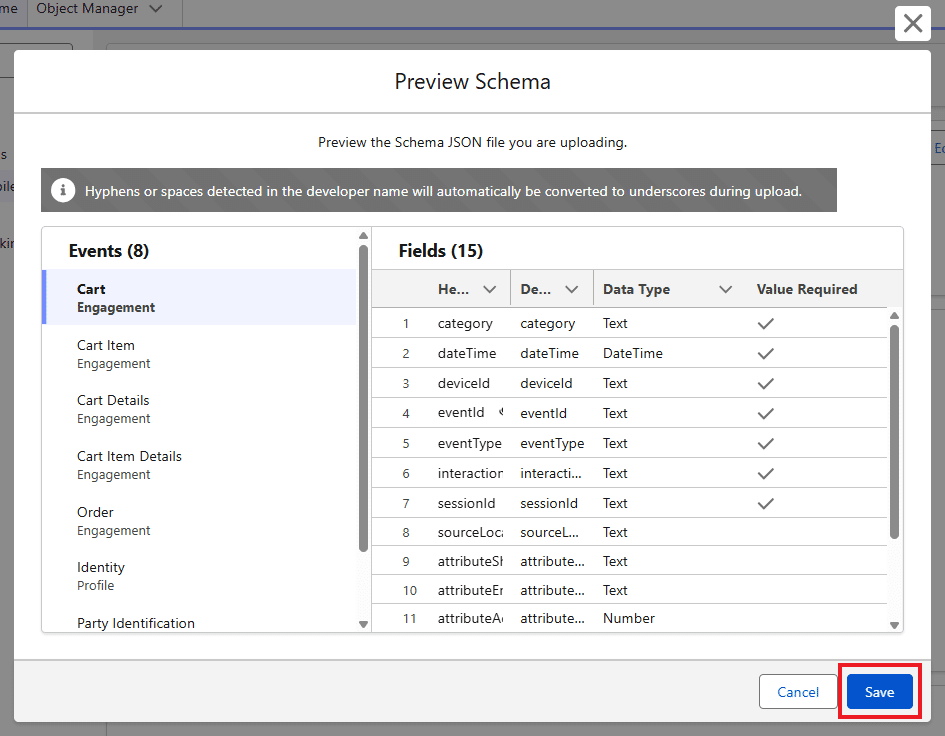Viewport: 945px width, 736px height.
Task: Select the Cart Details event
Action: (199, 409)
